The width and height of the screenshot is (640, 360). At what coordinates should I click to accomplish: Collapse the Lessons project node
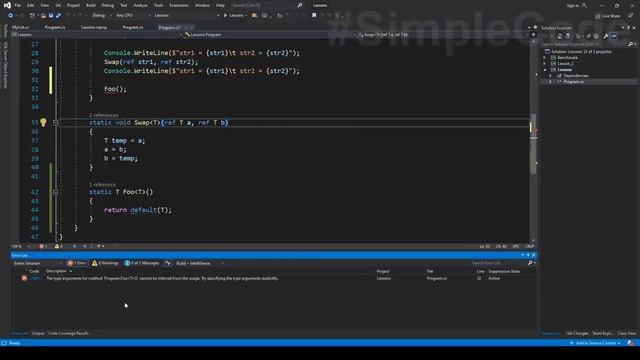pyautogui.click(x=544, y=70)
